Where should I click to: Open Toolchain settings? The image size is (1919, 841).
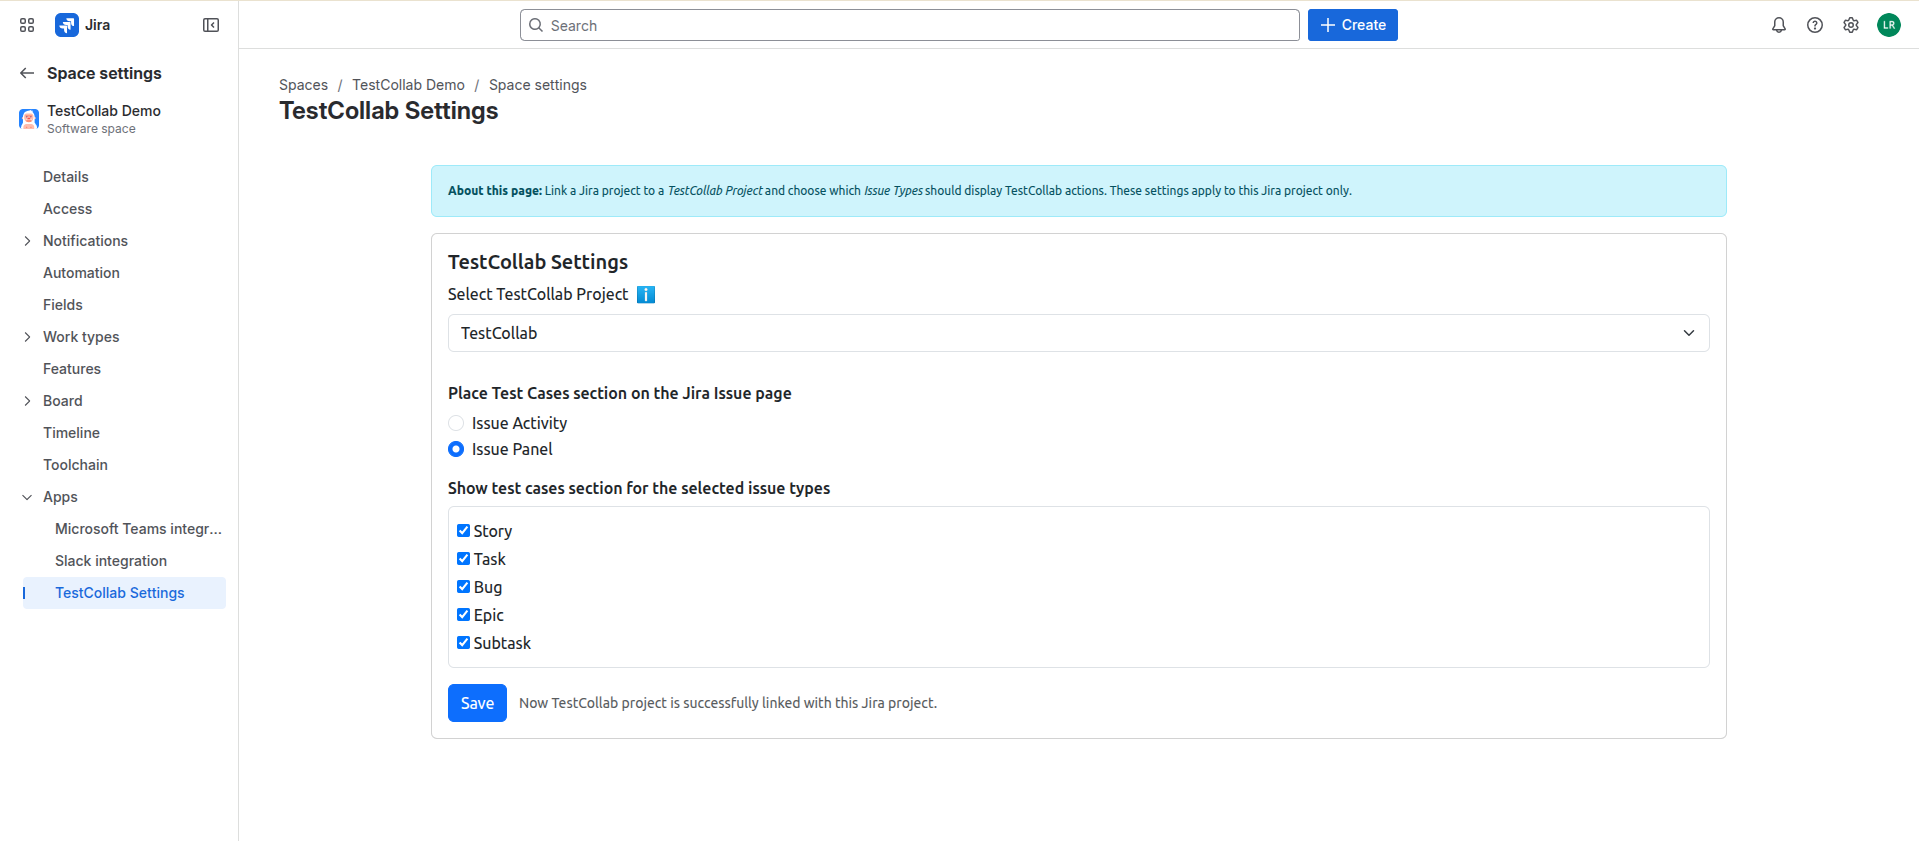[75, 465]
